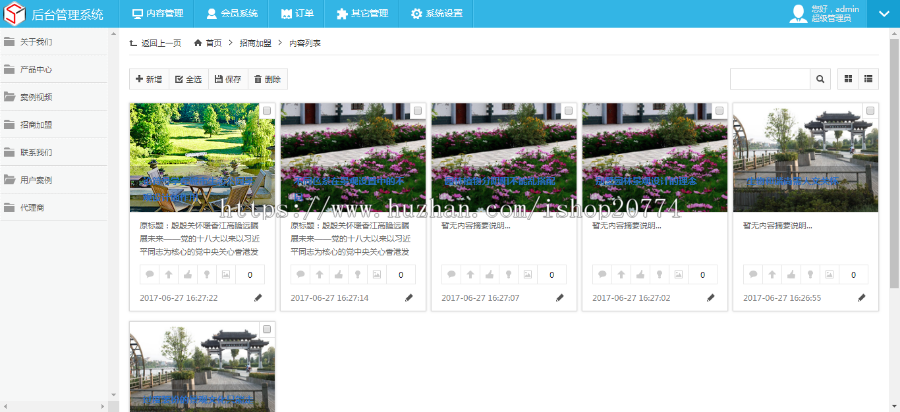900x412 pixels.
Task: Tick checkbox on first content card
Action: pos(267,111)
